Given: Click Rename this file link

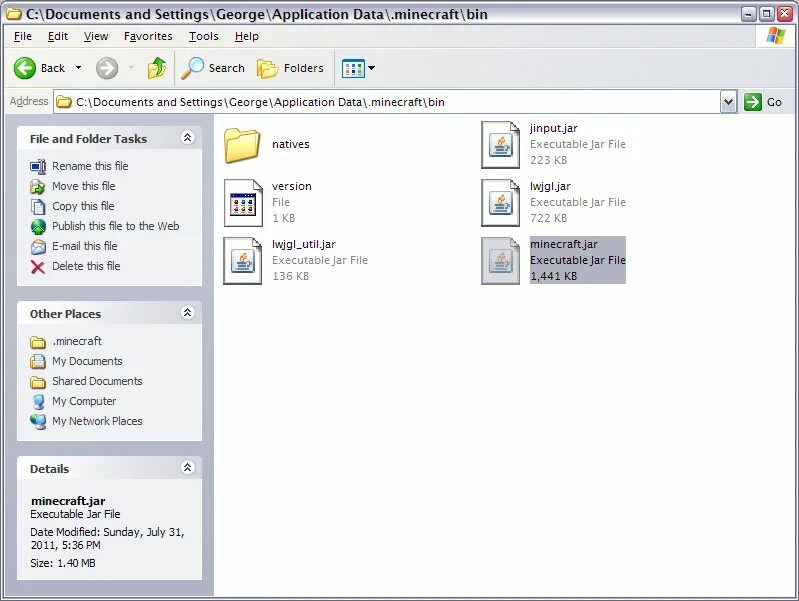Looking at the screenshot, I should point(90,166).
